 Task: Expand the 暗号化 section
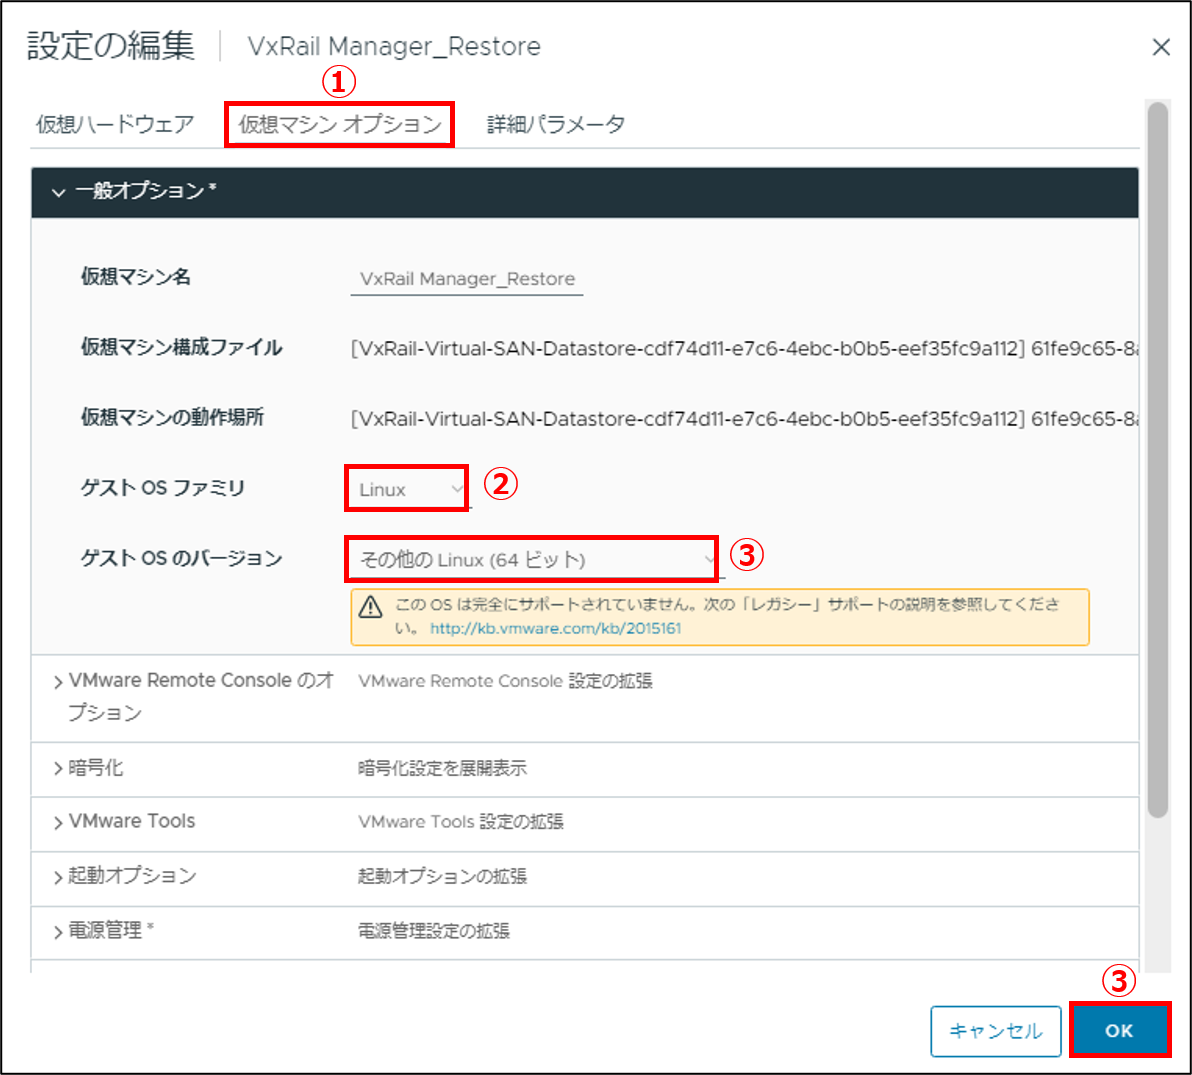[x=58, y=769]
